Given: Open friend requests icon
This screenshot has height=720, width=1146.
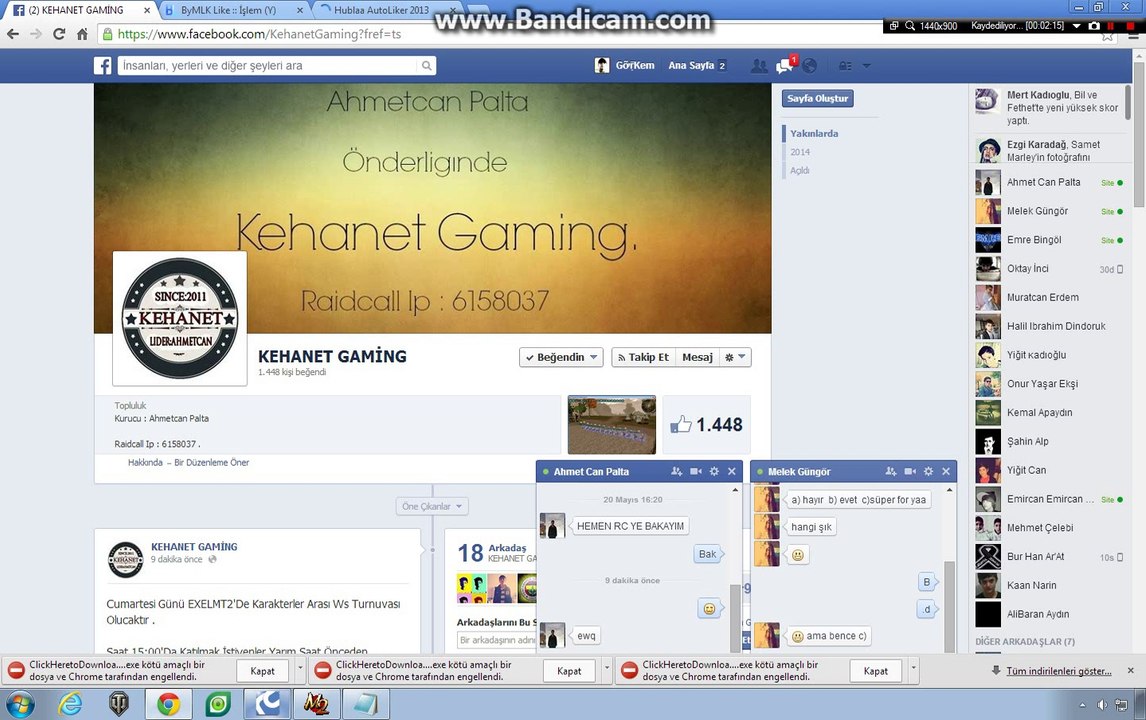Looking at the screenshot, I should coord(759,66).
